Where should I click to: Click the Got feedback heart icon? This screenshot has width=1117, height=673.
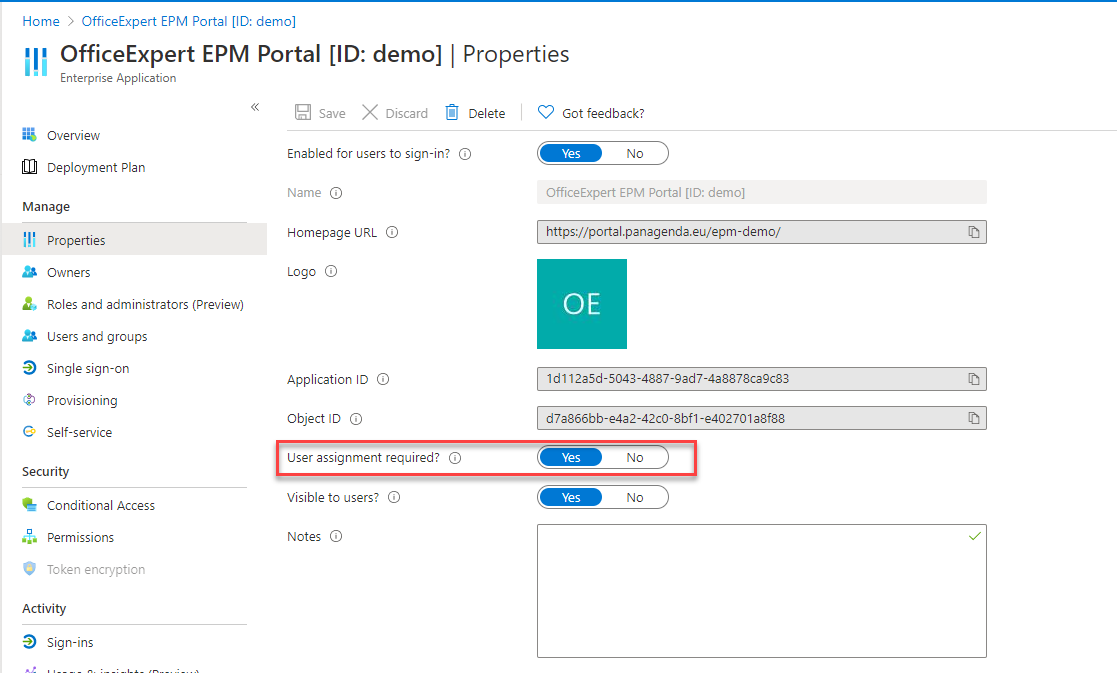click(x=546, y=113)
